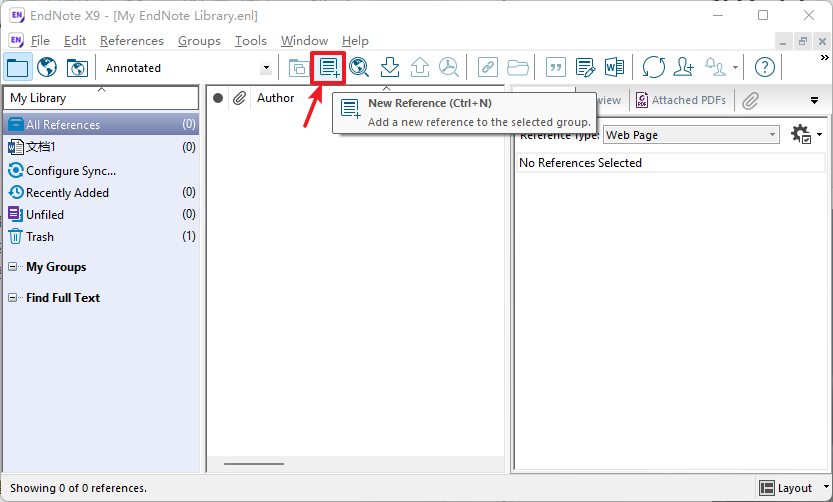Screen dimensions: 833x502
Task: Select All References group
Action: click(101, 124)
